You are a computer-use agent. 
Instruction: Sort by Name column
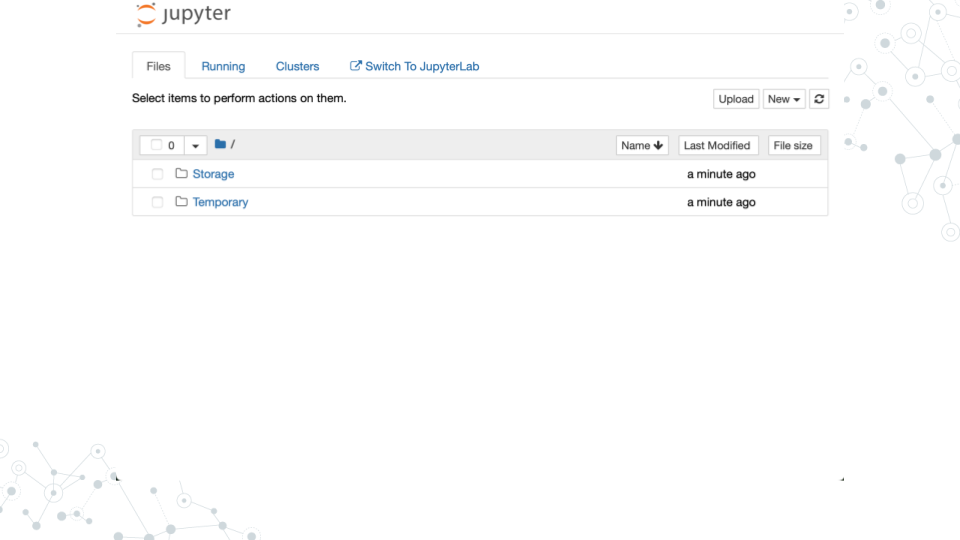pos(642,145)
